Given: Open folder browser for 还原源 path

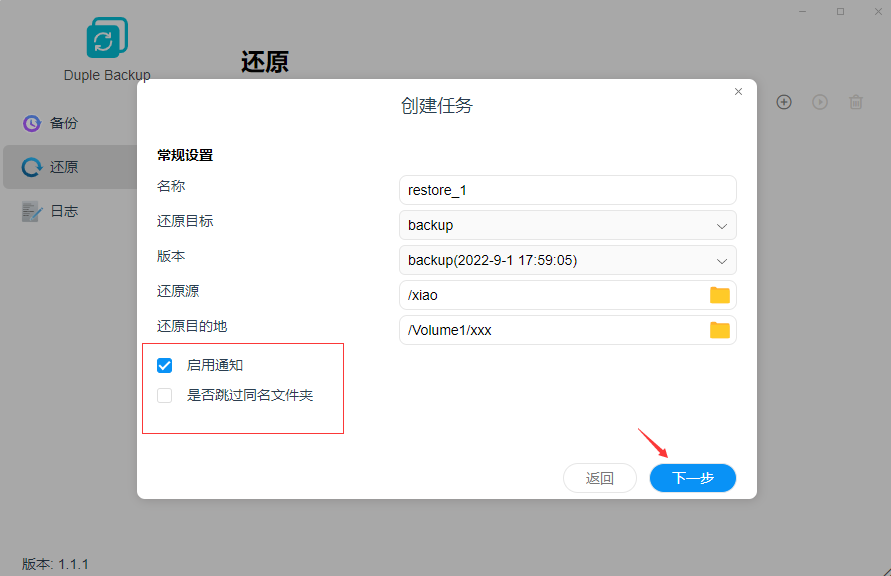Looking at the screenshot, I should pos(719,295).
